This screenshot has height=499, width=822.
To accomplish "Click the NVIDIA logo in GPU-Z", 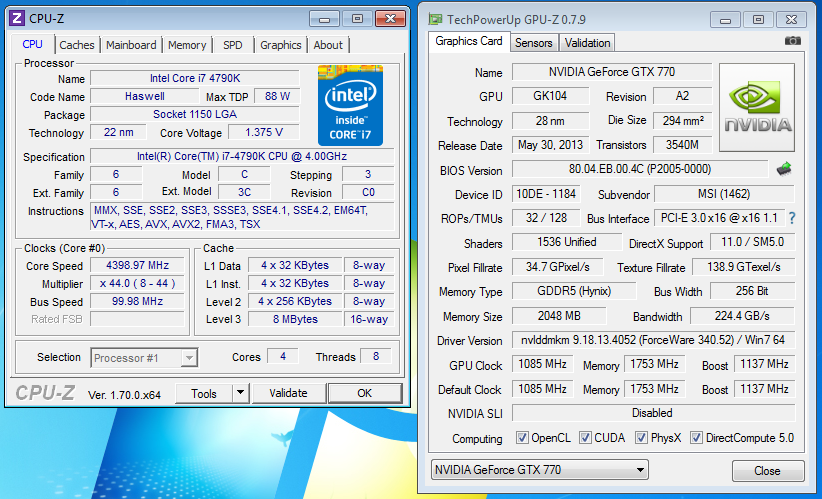I will 756,107.
